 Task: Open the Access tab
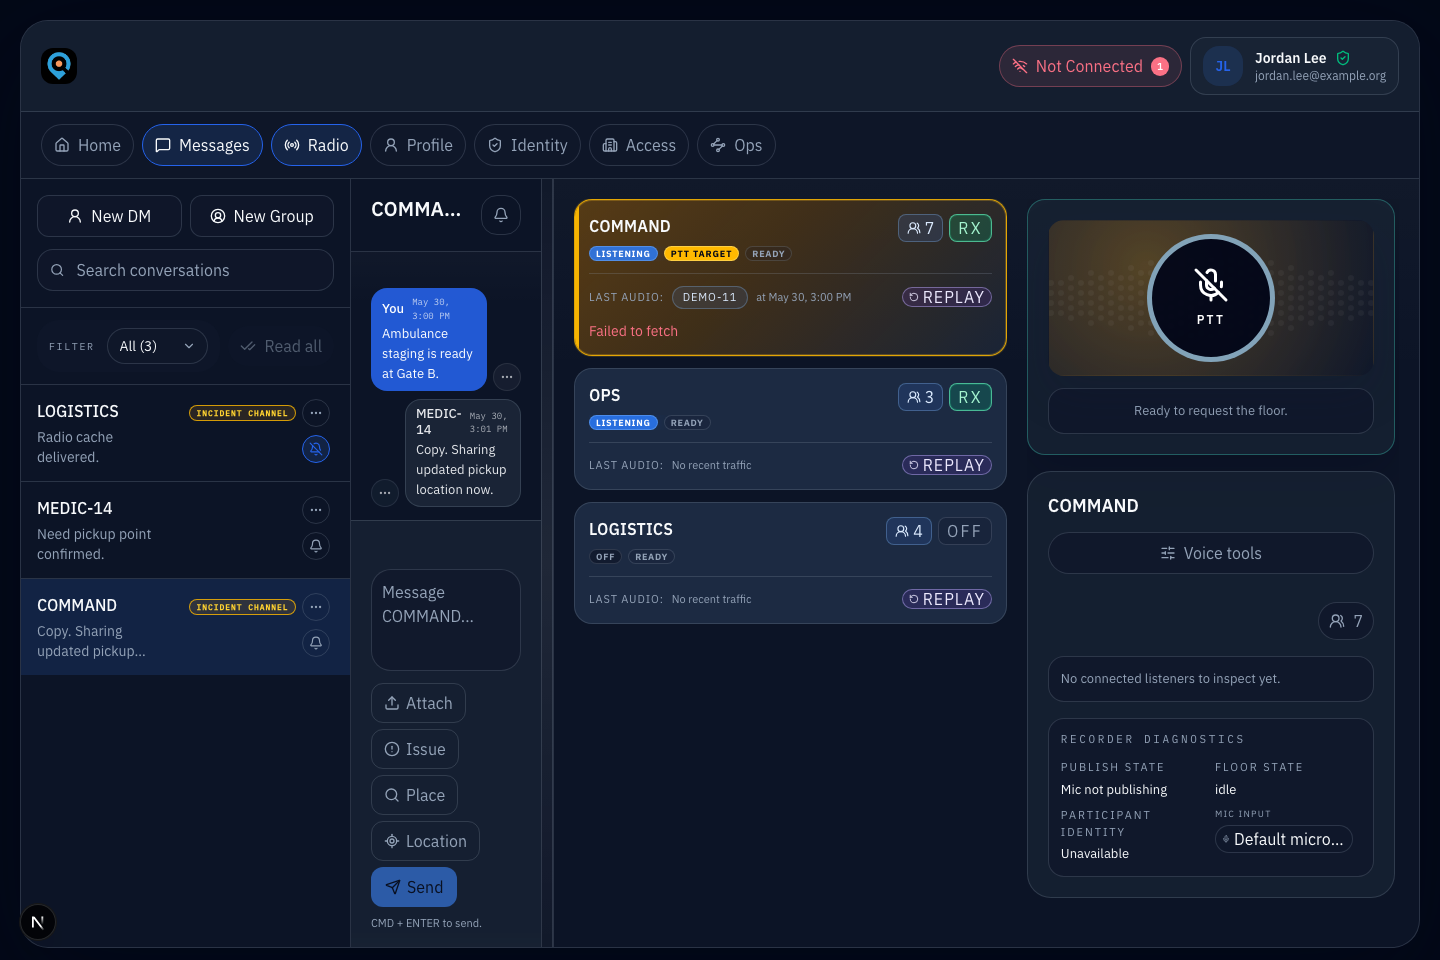(639, 145)
